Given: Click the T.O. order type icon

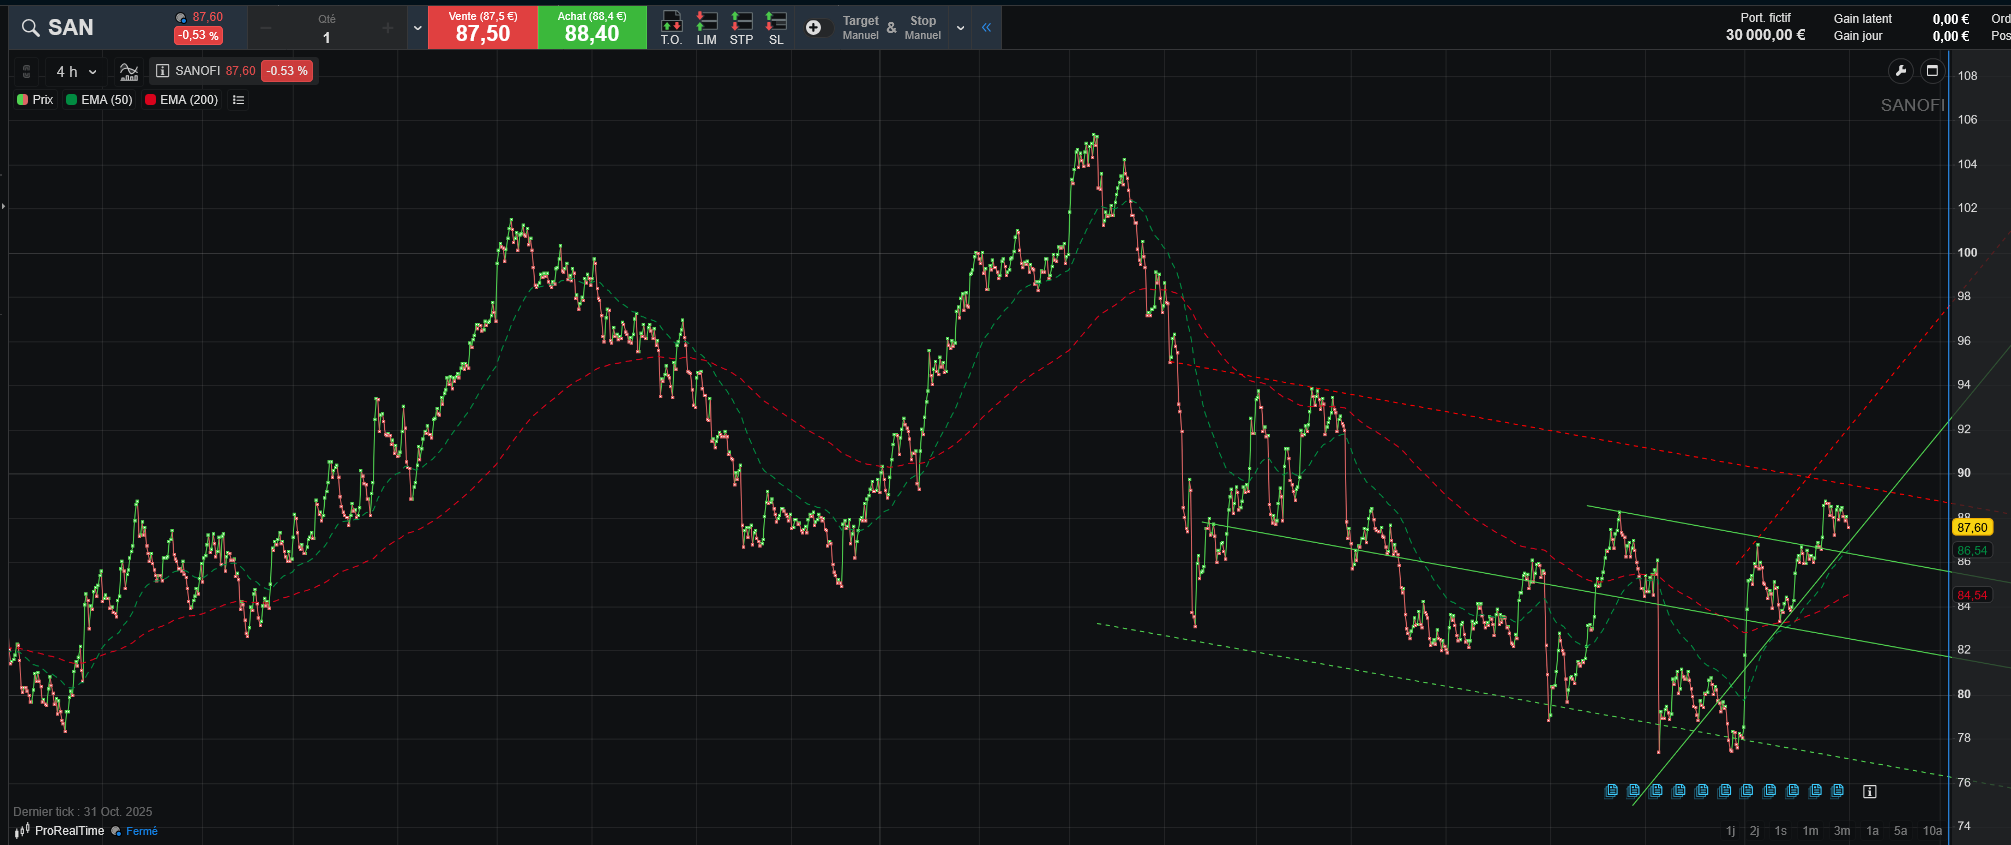Looking at the screenshot, I should click(x=671, y=27).
